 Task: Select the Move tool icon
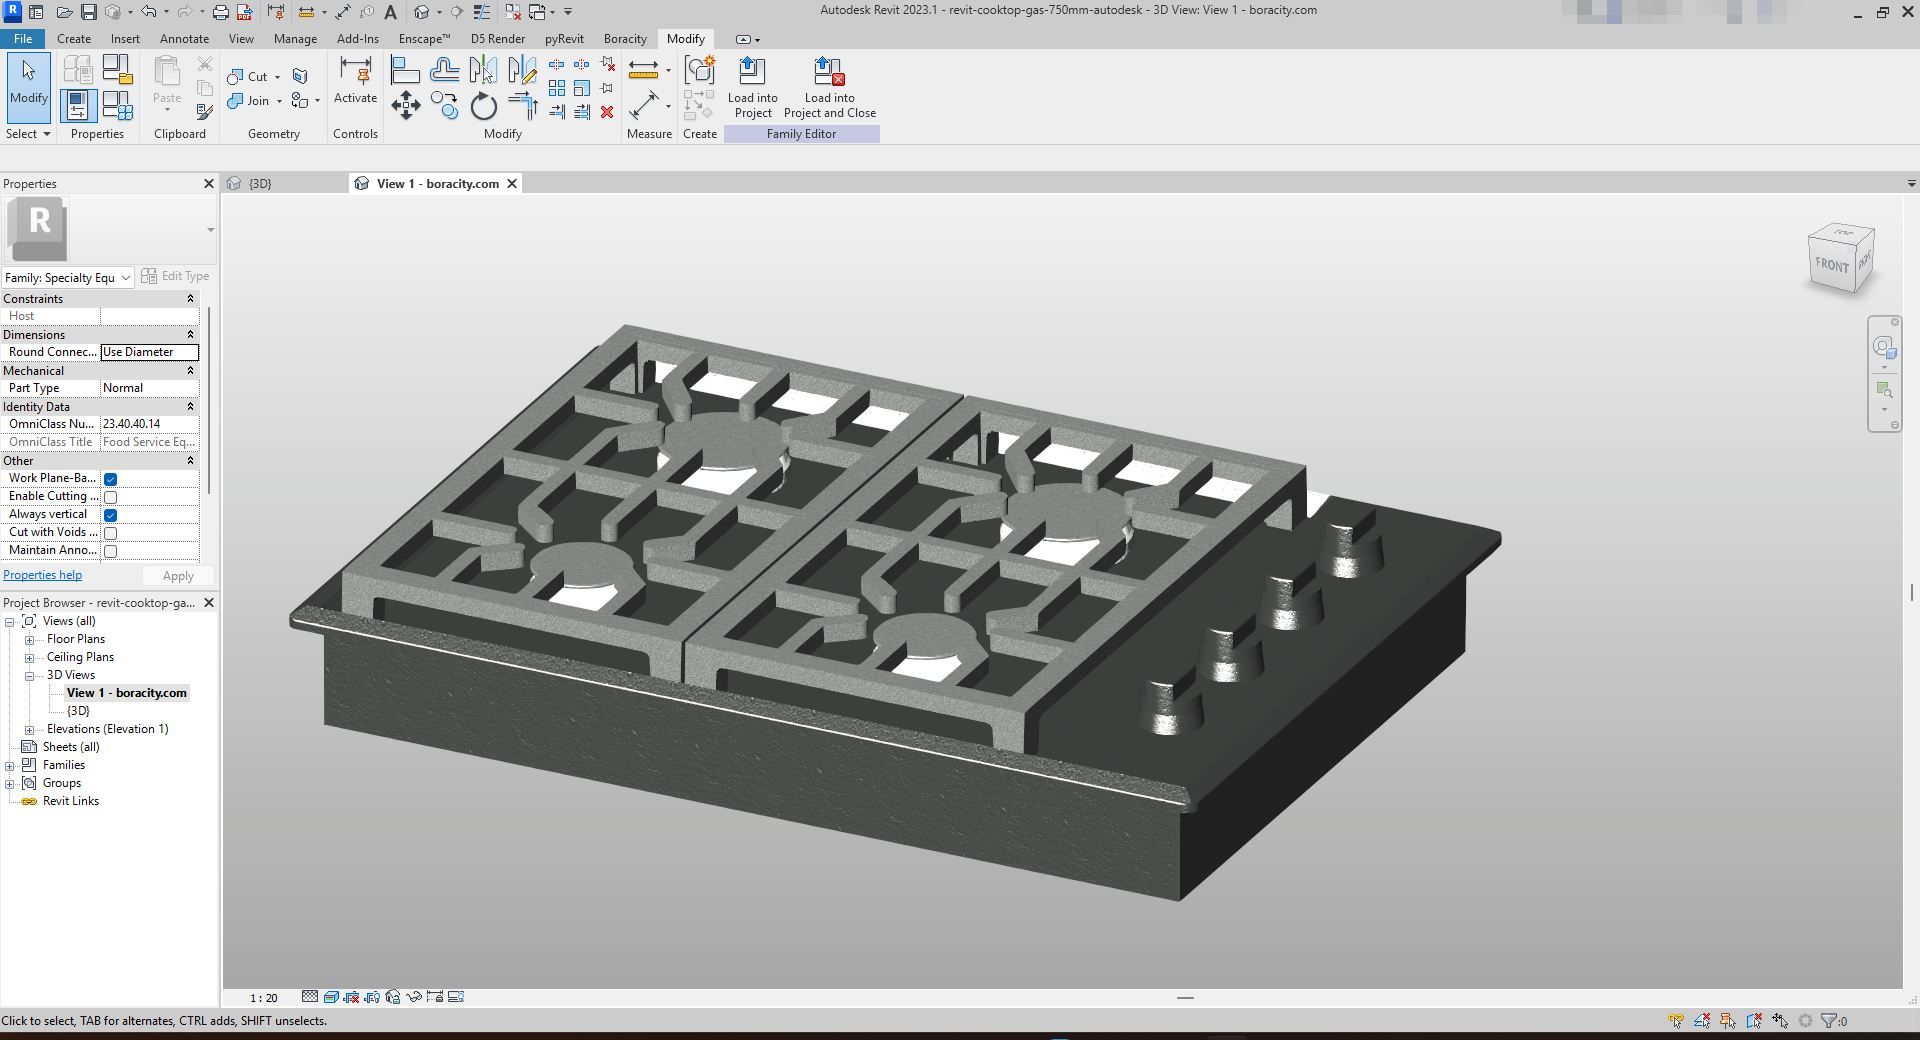click(405, 105)
